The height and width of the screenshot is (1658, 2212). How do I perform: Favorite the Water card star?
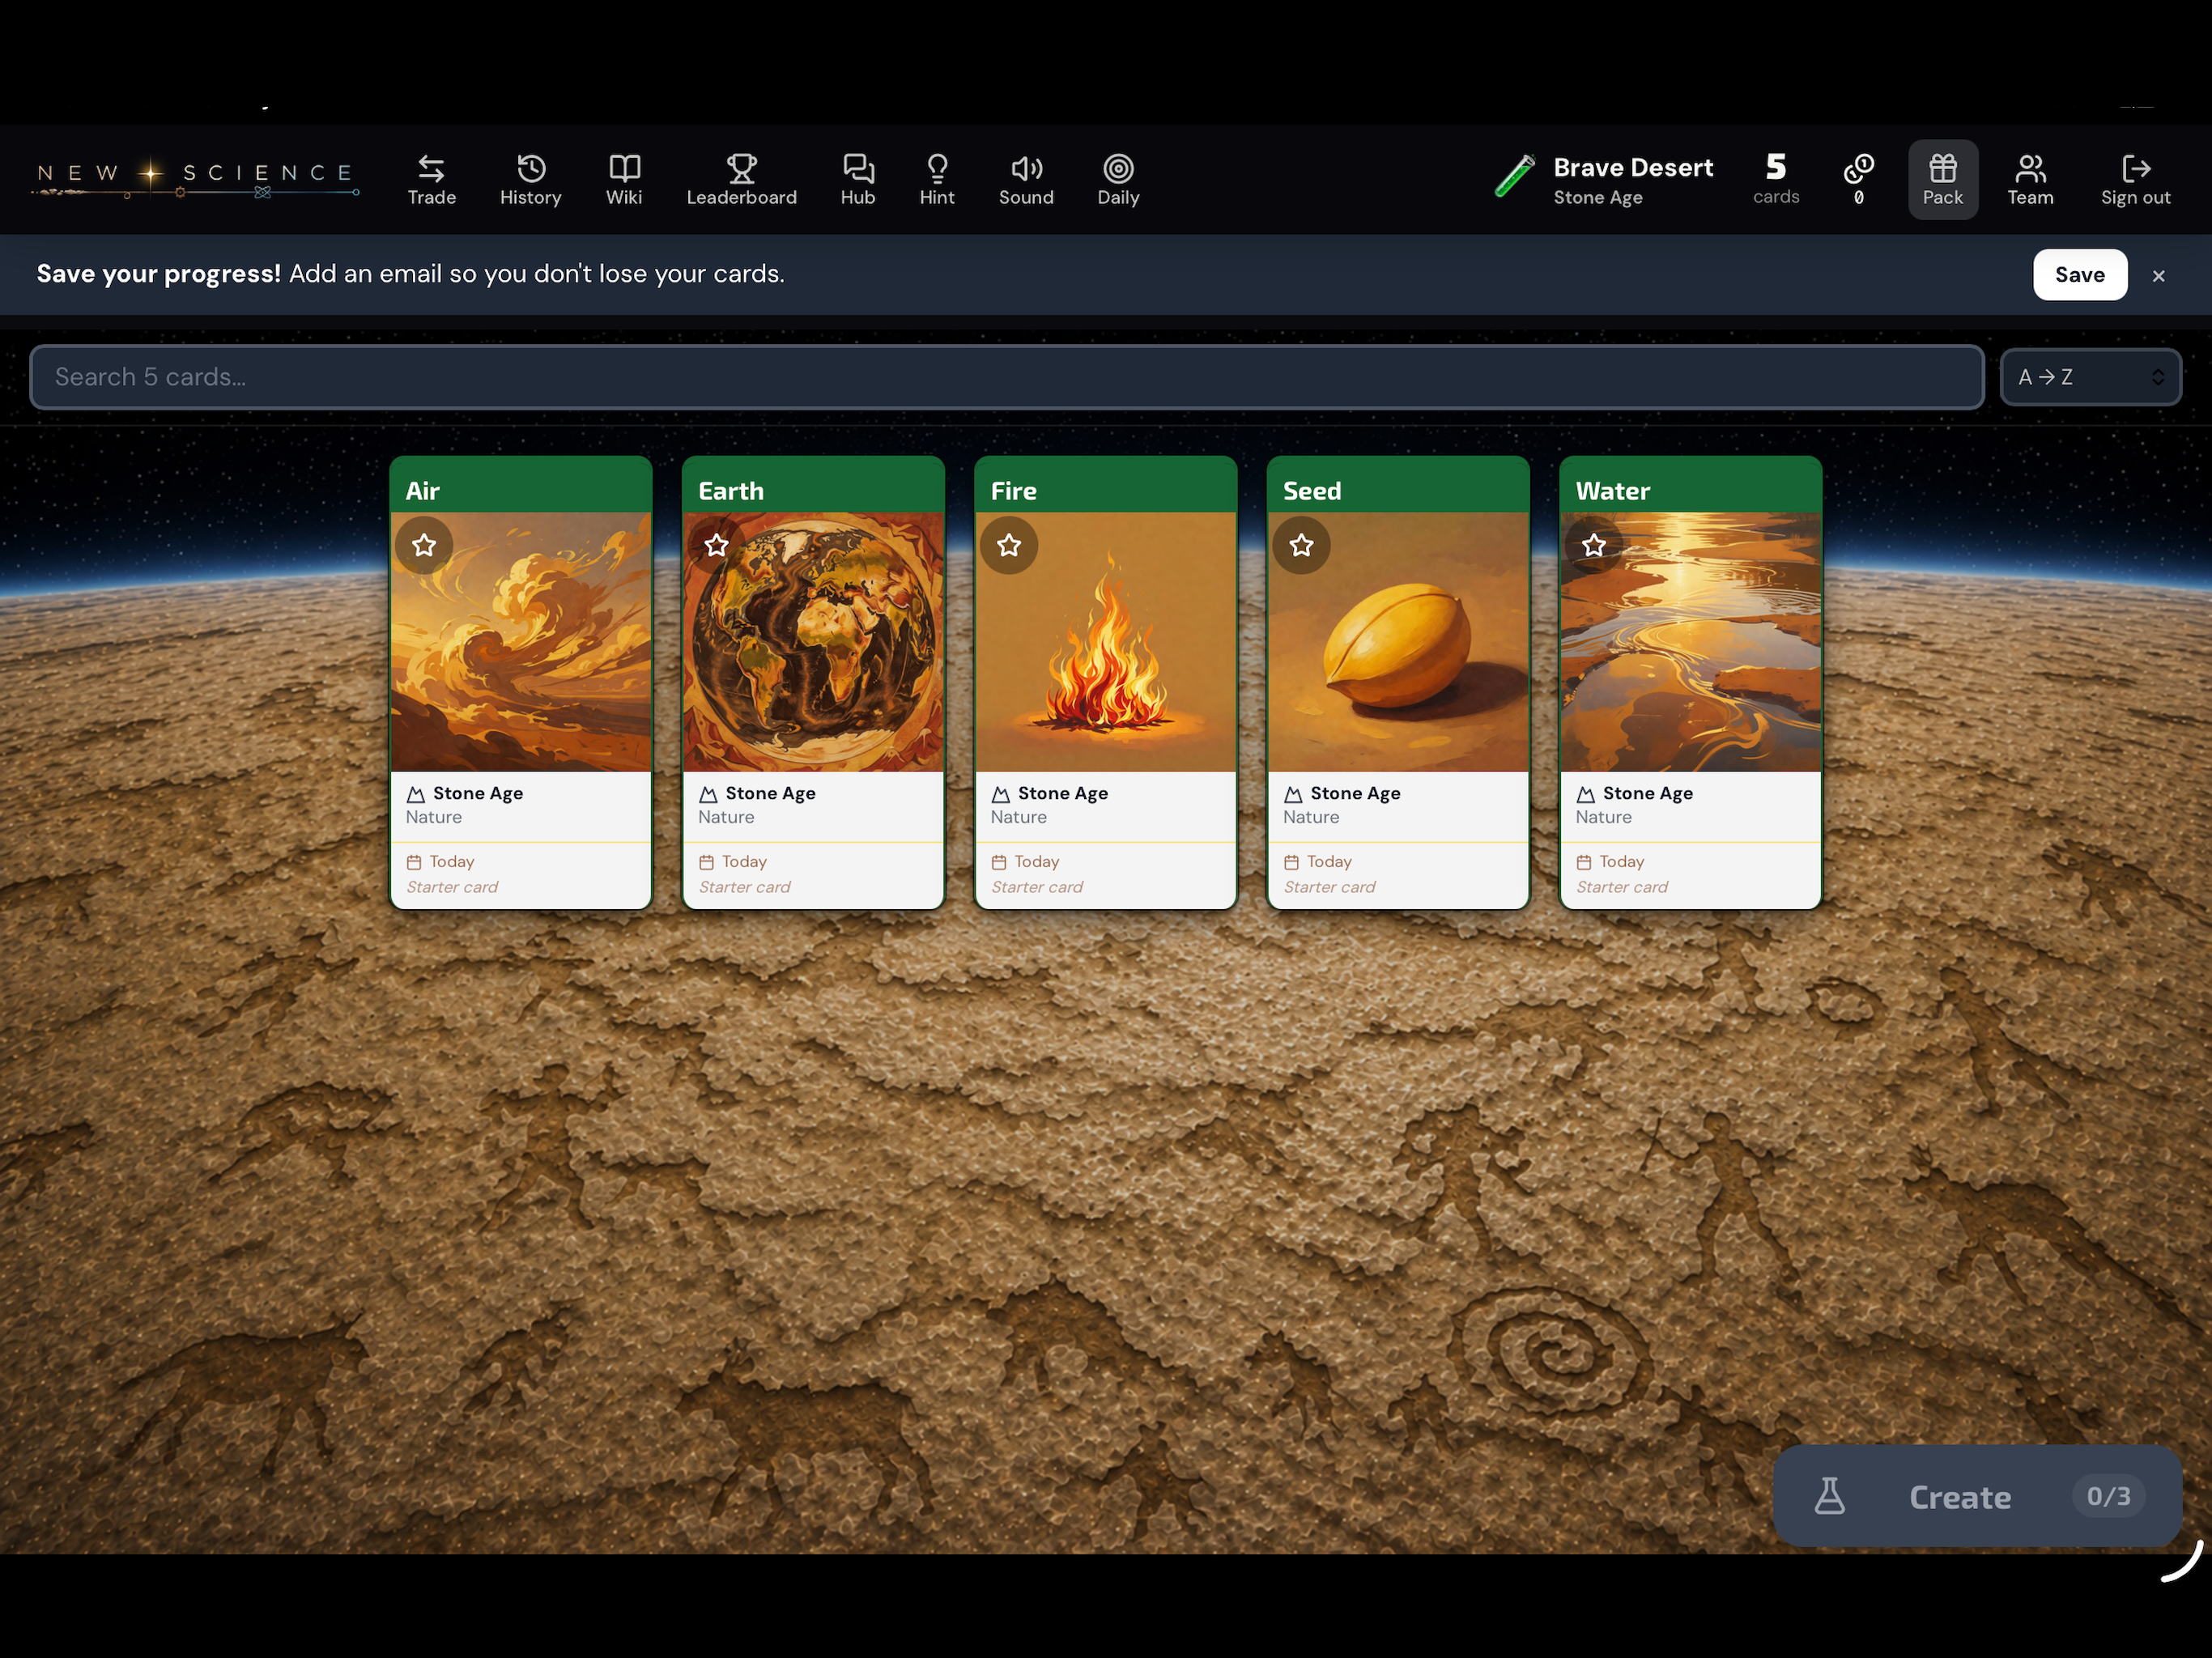(x=1594, y=545)
